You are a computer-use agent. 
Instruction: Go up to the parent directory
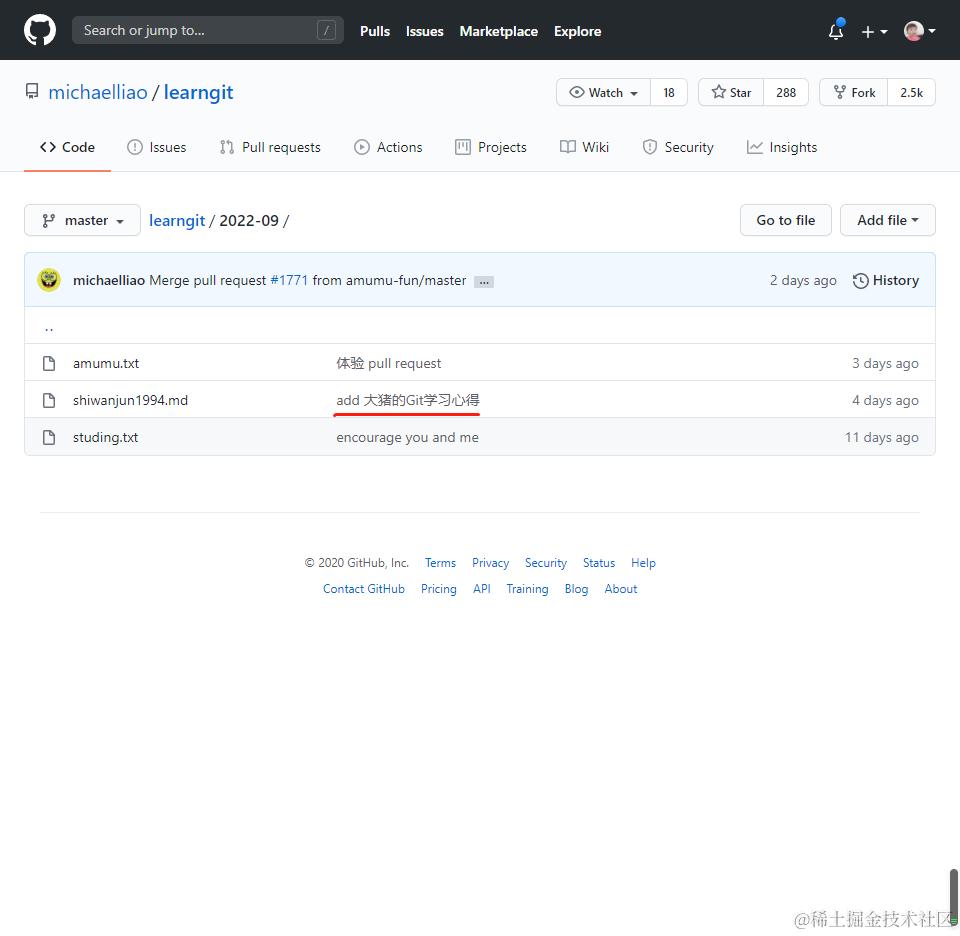(x=49, y=329)
